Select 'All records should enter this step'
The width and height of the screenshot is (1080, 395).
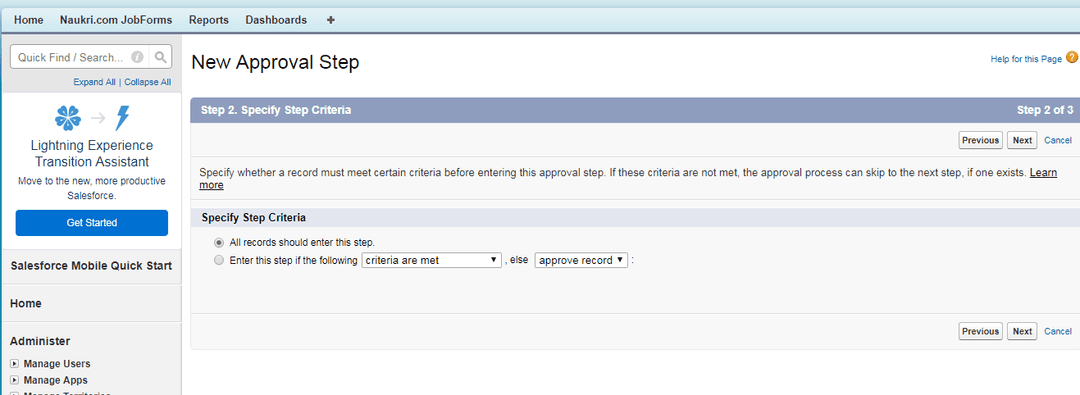219,243
